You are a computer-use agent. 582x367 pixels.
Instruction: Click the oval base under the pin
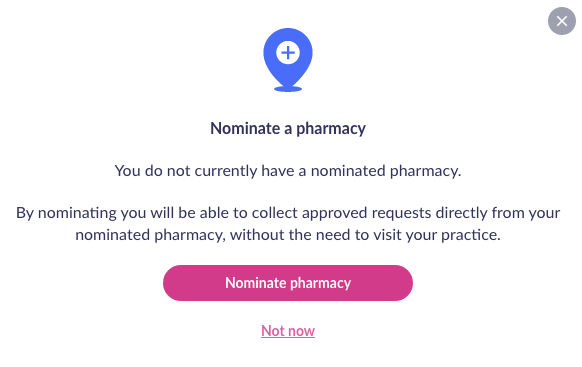tap(288, 89)
